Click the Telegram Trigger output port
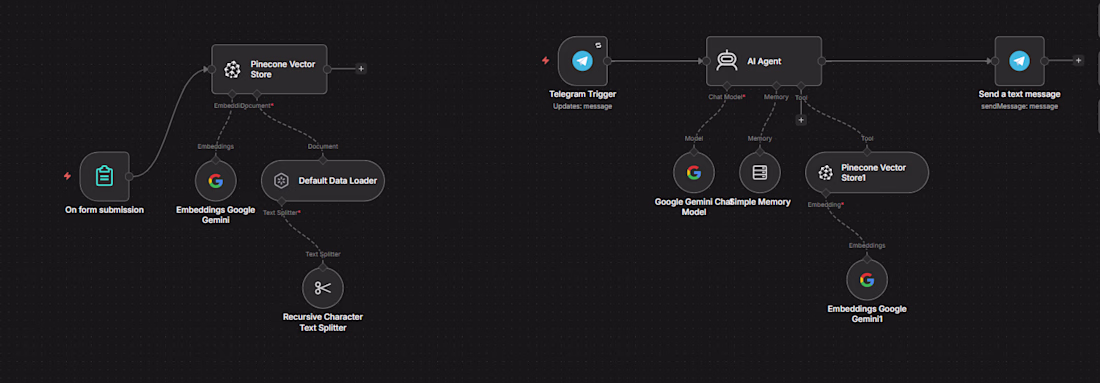This screenshot has height=383, width=1100. 607,61
